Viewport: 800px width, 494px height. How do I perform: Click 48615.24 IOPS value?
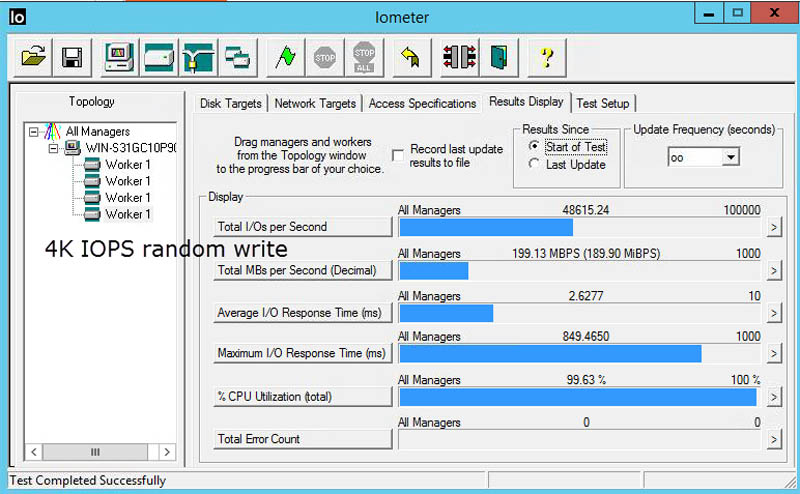pyautogui.click(x=585, y=210)
